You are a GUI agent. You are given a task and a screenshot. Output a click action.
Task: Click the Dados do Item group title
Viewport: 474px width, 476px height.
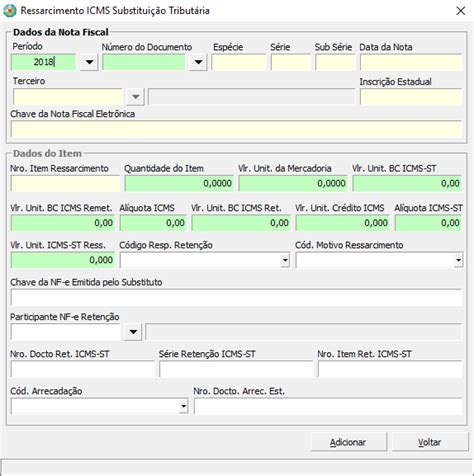click(x=47, y=154)
